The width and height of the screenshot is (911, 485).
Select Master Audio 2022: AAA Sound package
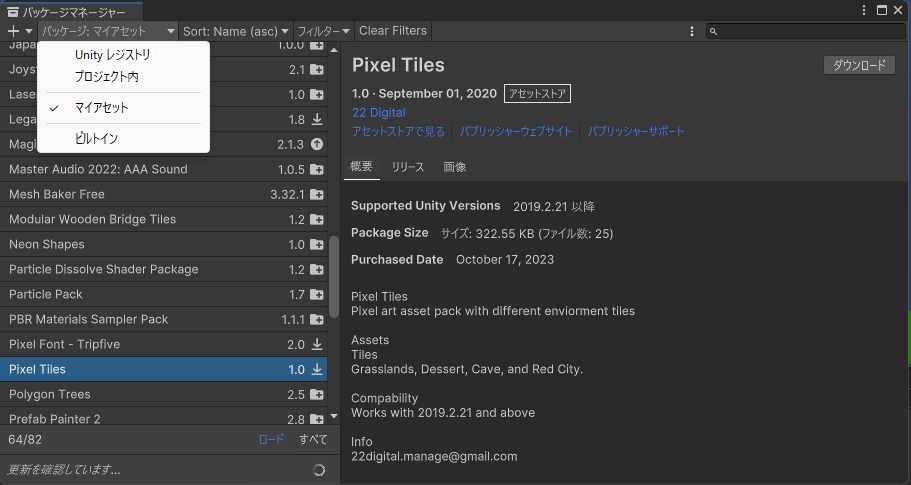pos(163,170)
